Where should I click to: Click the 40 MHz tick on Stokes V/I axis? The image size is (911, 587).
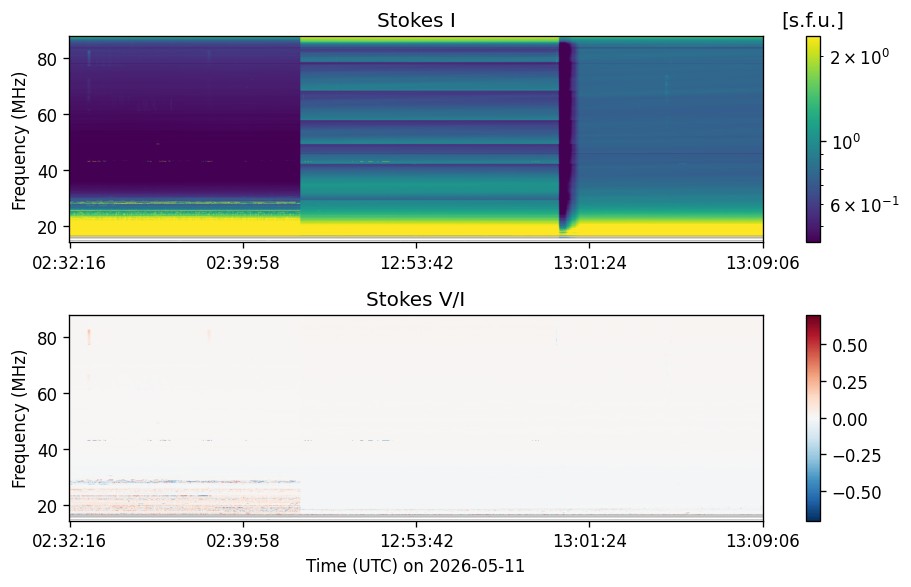(46, 450)
